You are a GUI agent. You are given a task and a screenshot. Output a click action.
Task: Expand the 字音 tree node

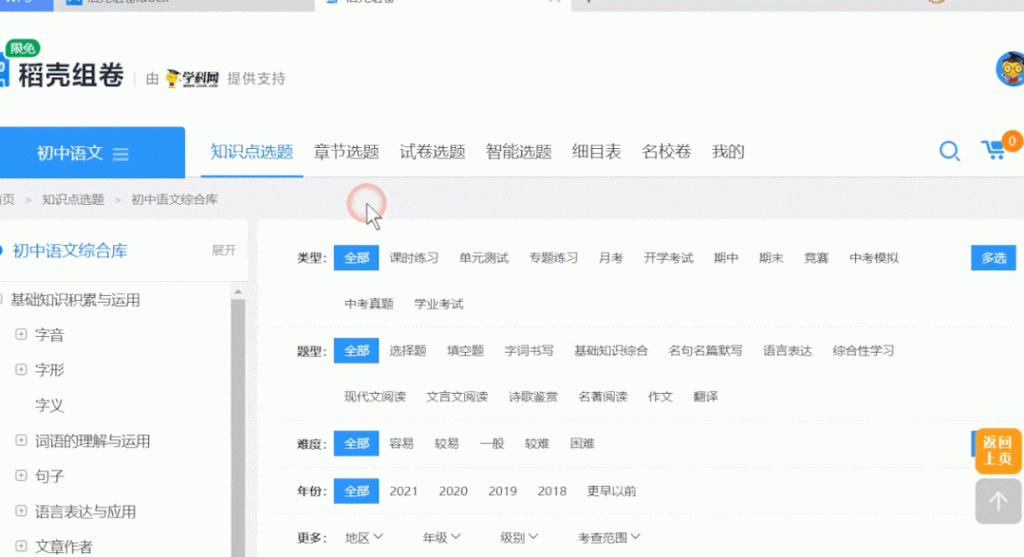[x=21, y=334]
